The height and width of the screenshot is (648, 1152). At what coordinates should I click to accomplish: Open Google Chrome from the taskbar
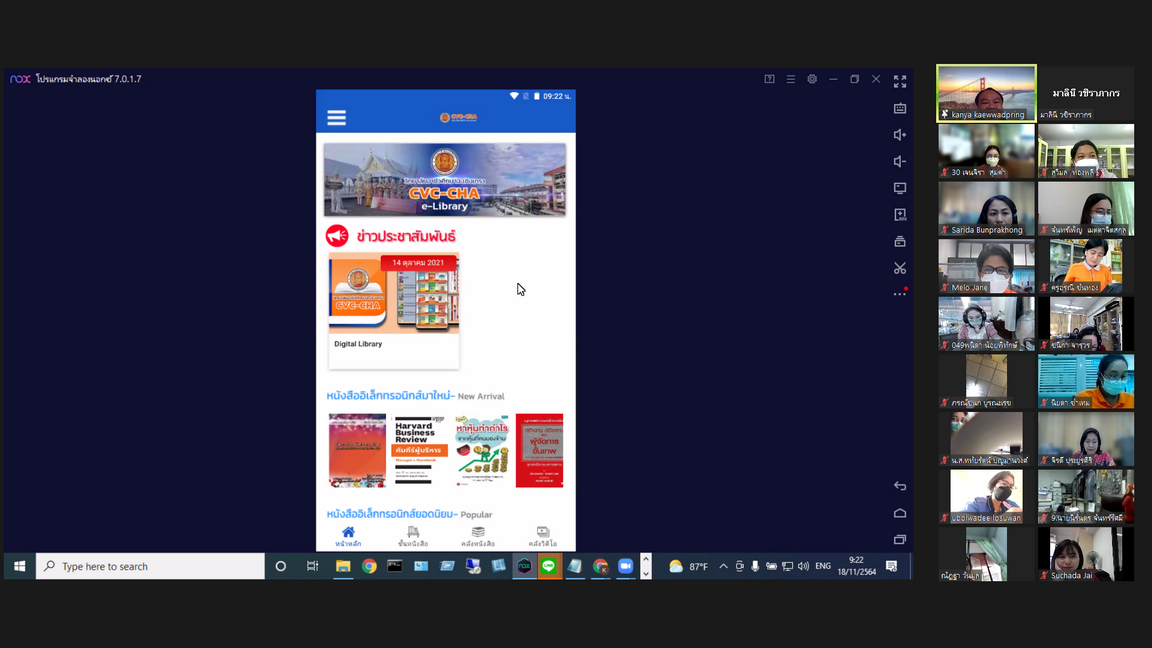point(369,566)
